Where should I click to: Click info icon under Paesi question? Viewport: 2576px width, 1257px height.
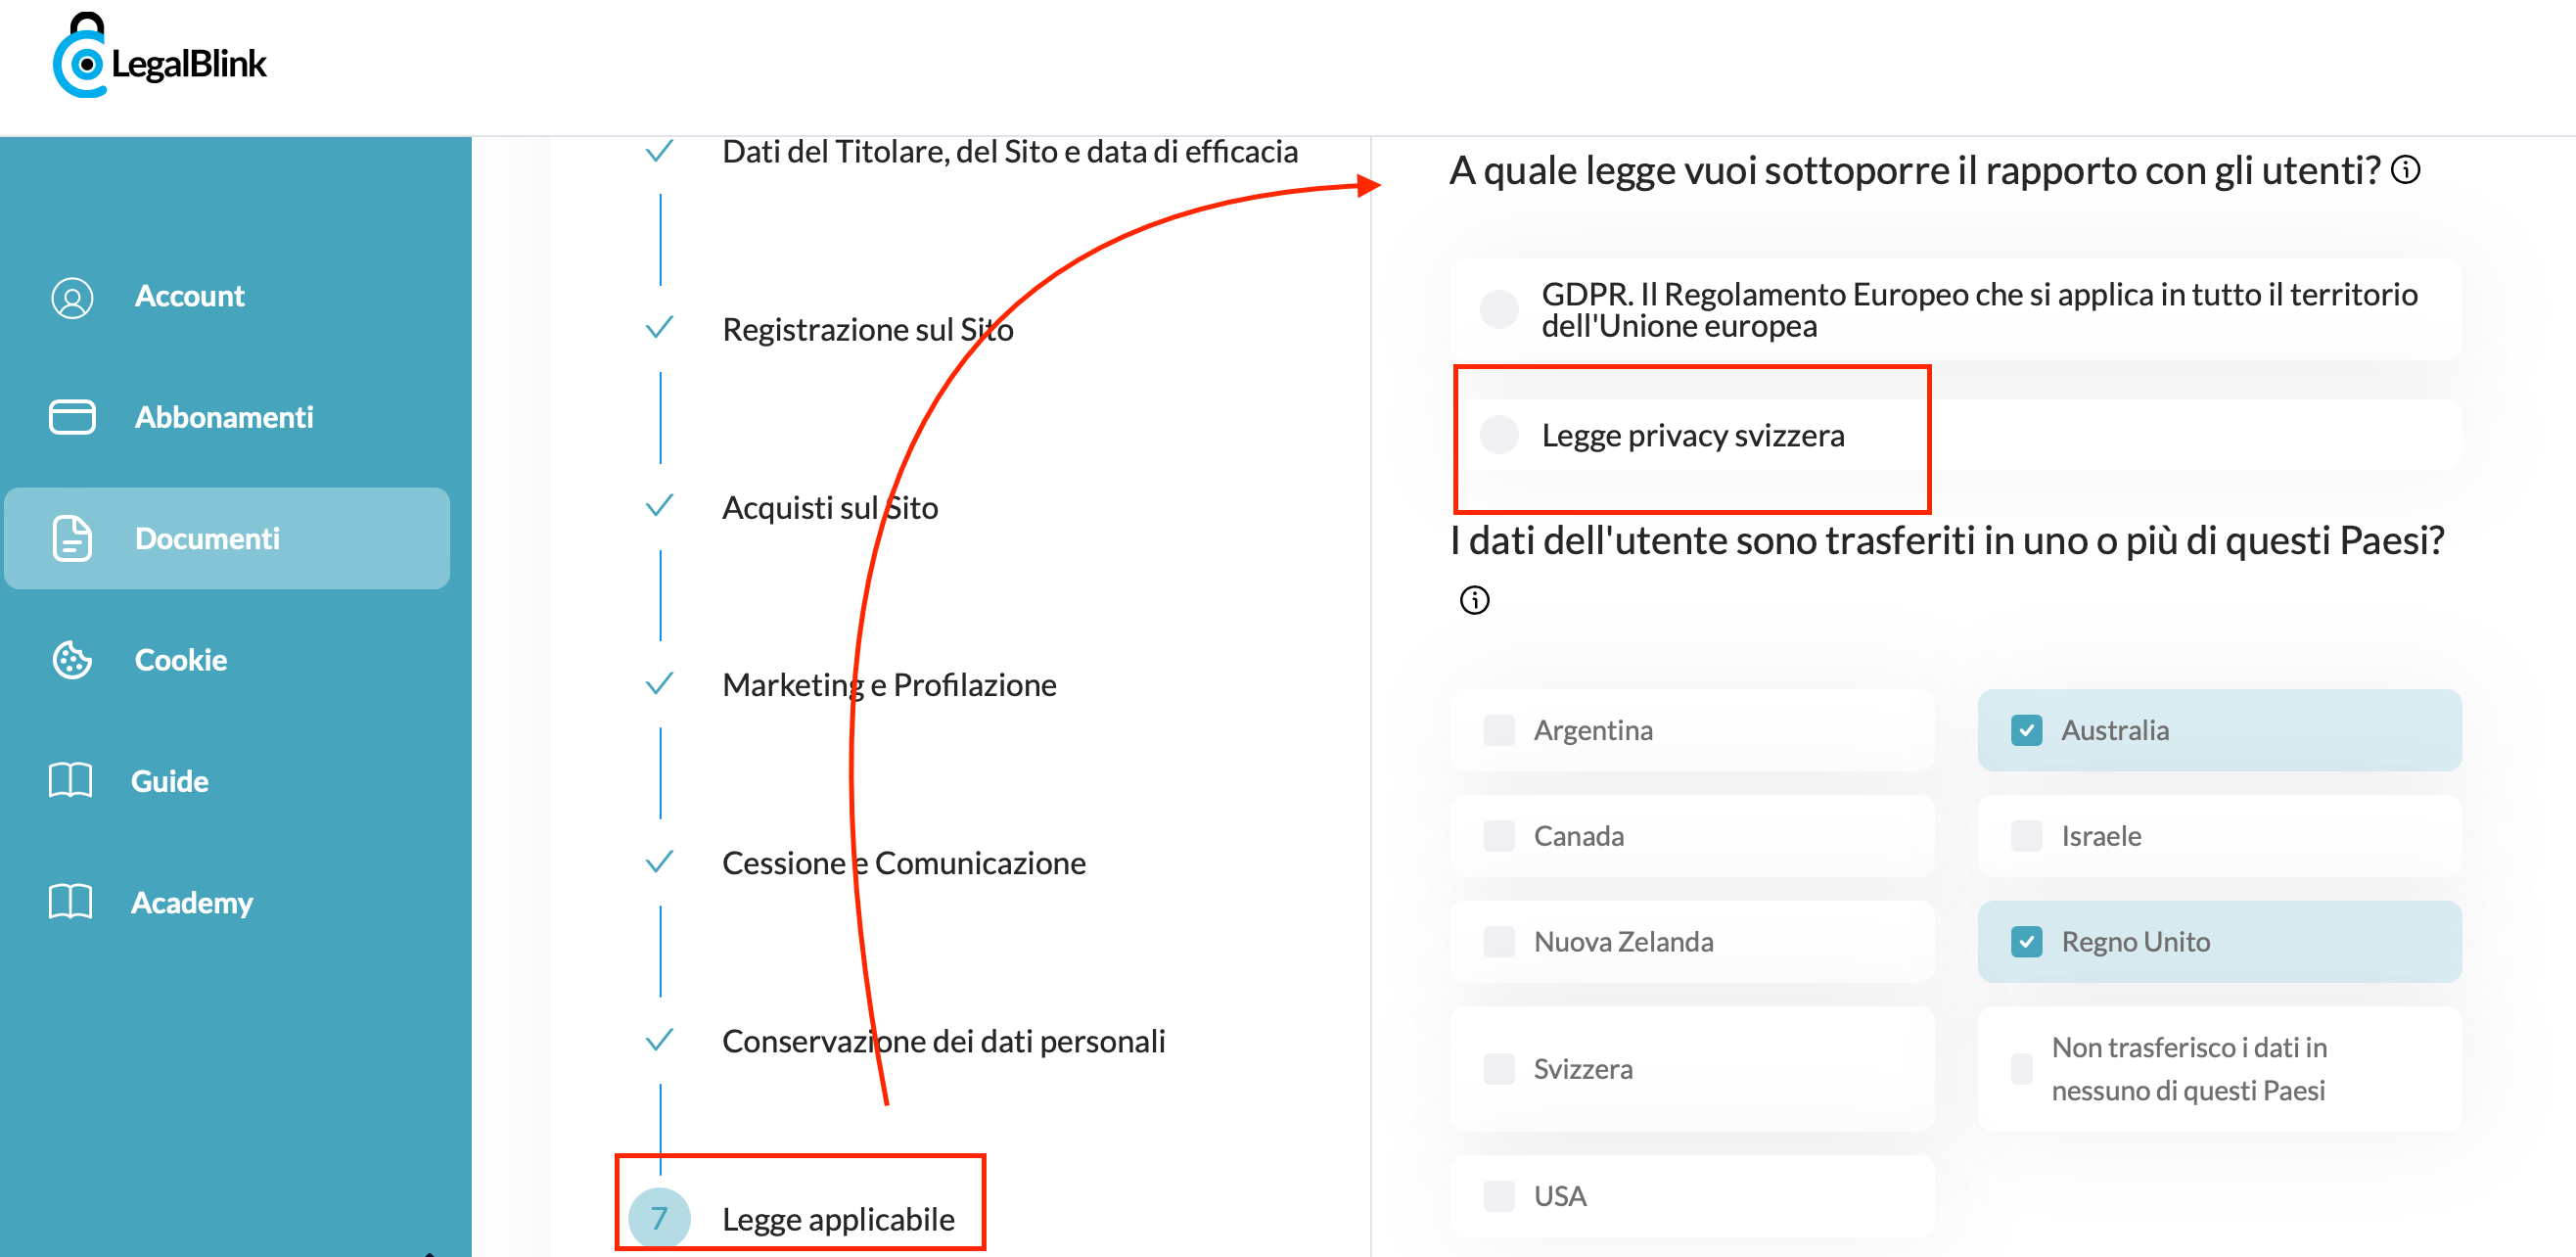[1475, 600]
